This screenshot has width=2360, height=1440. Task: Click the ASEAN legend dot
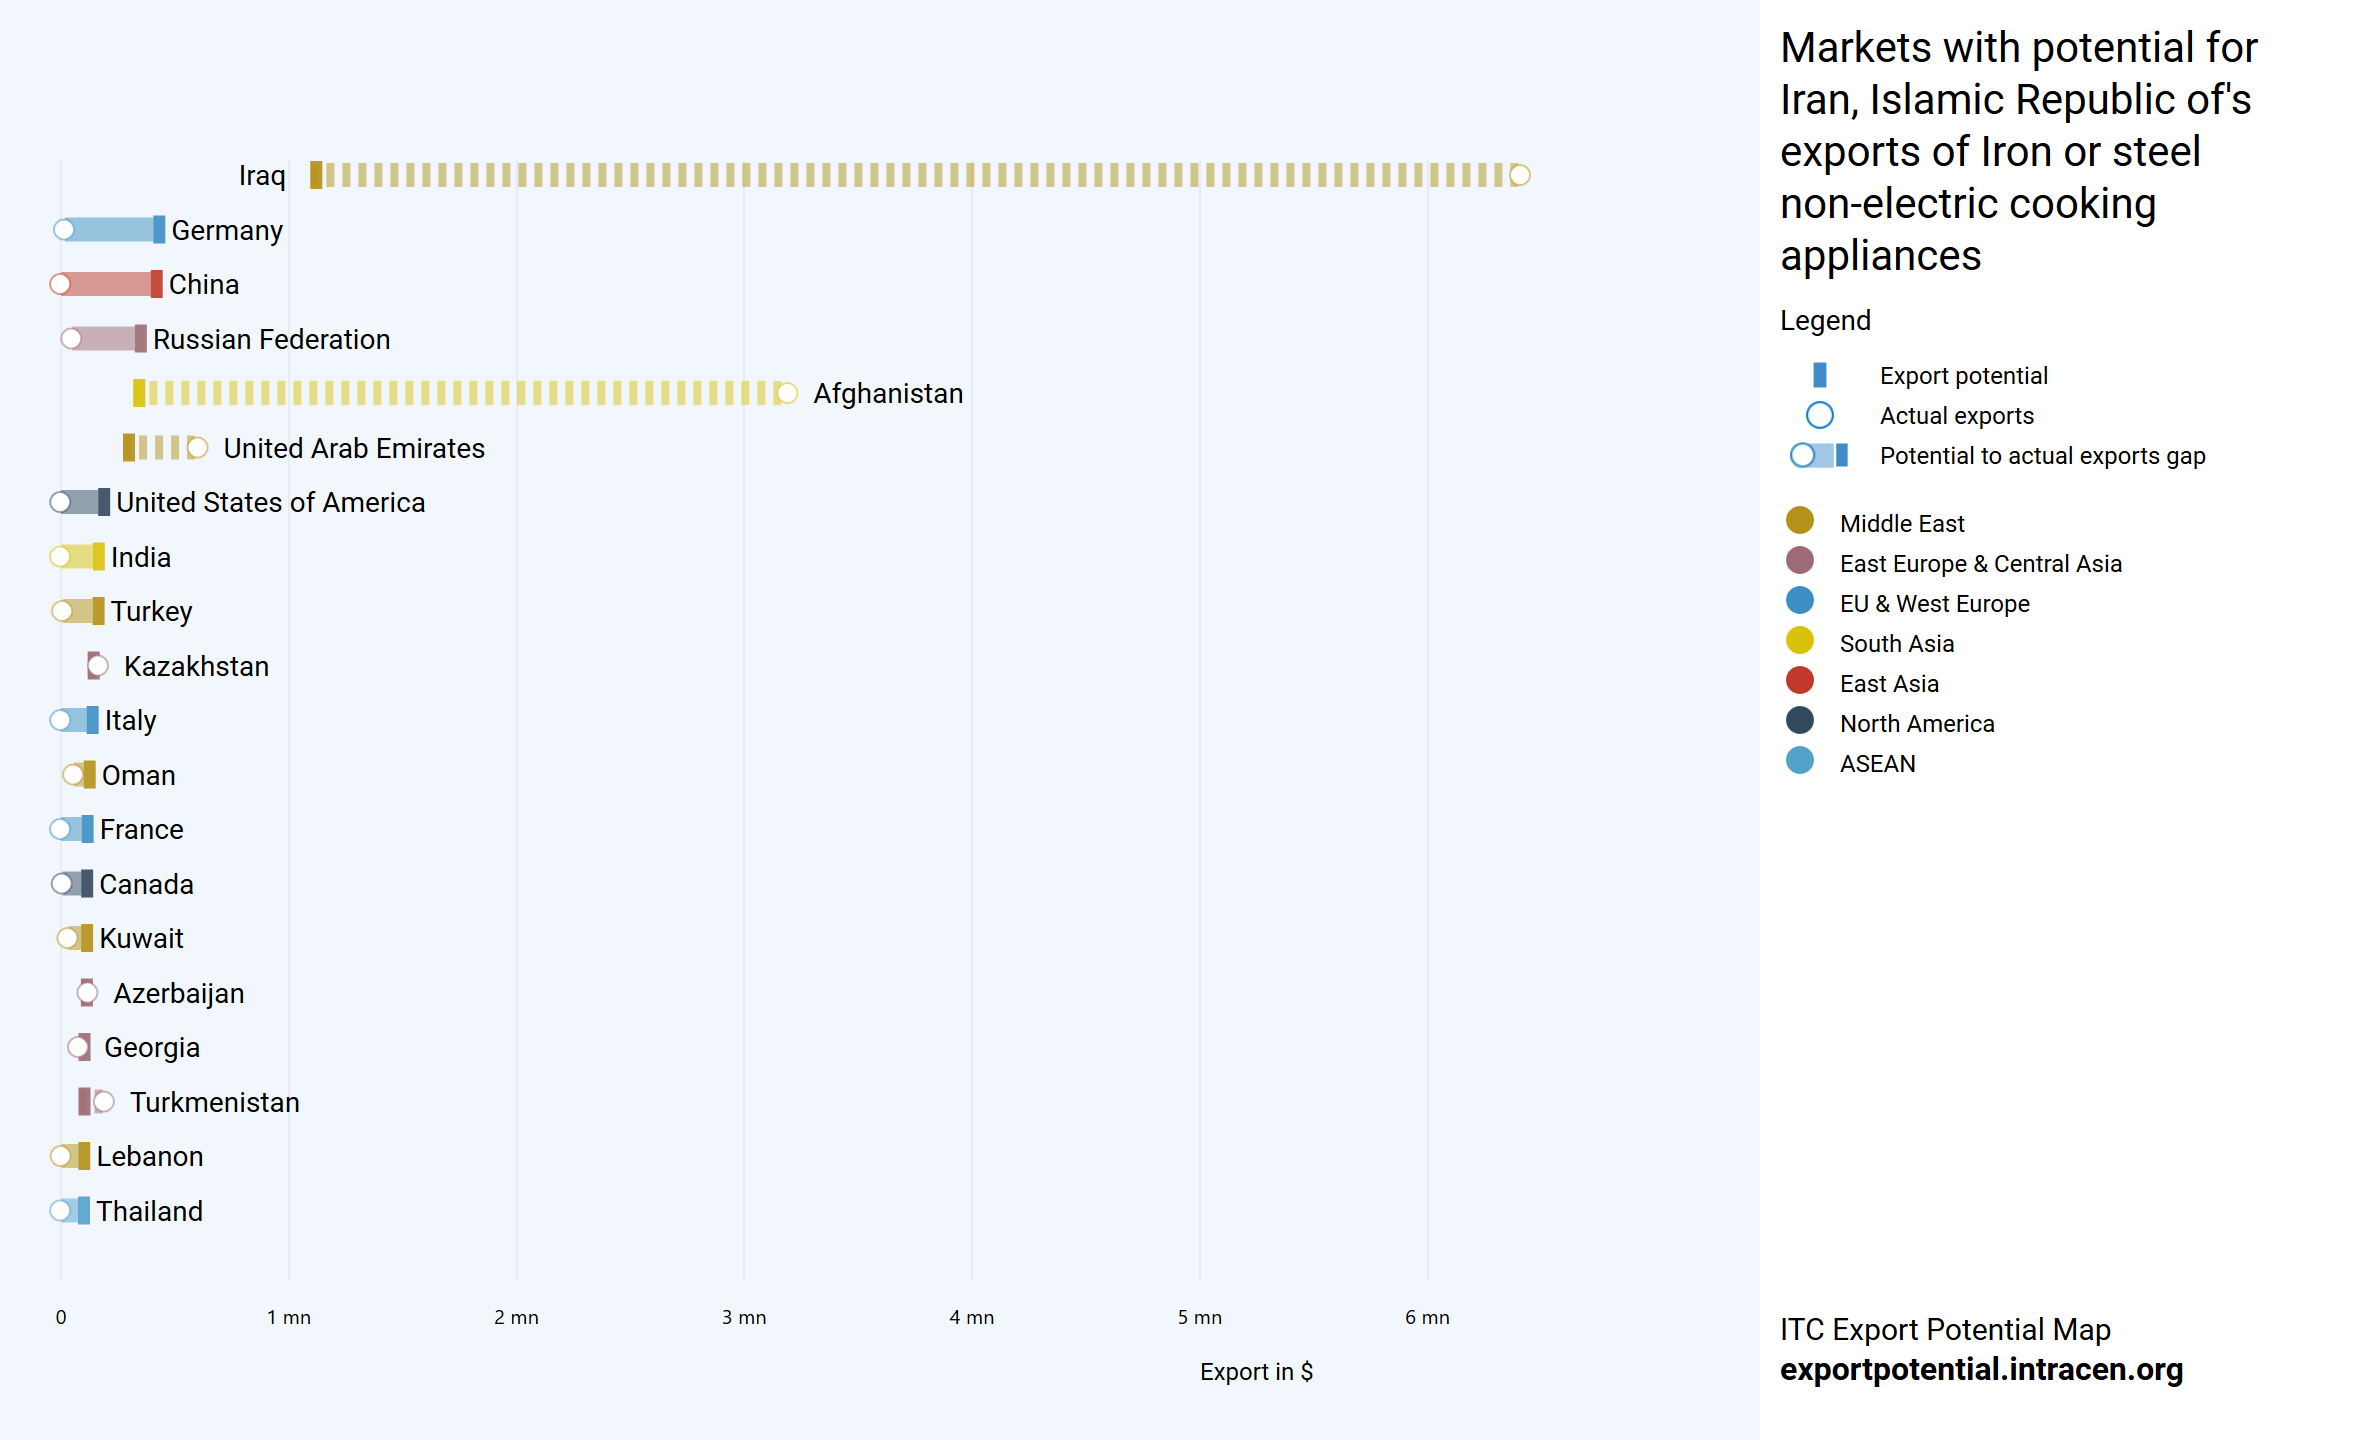click(x=1799, y=761)
